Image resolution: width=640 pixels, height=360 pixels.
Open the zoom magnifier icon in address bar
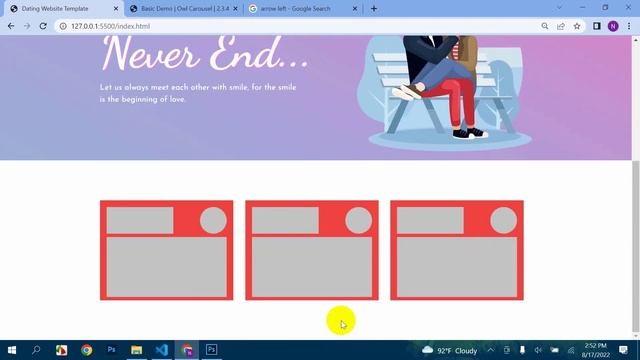545,26
